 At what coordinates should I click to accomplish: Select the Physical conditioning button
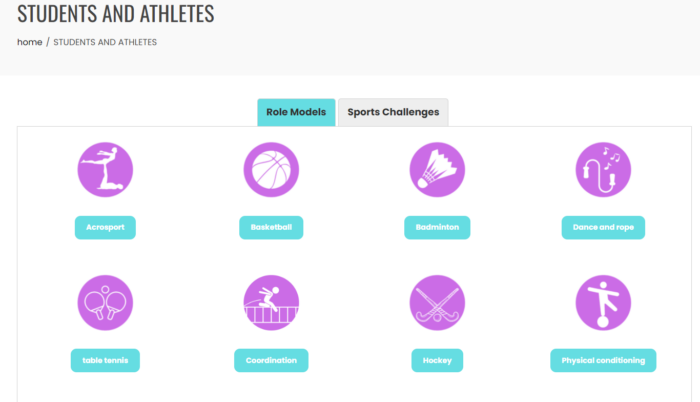pos(603,360)
